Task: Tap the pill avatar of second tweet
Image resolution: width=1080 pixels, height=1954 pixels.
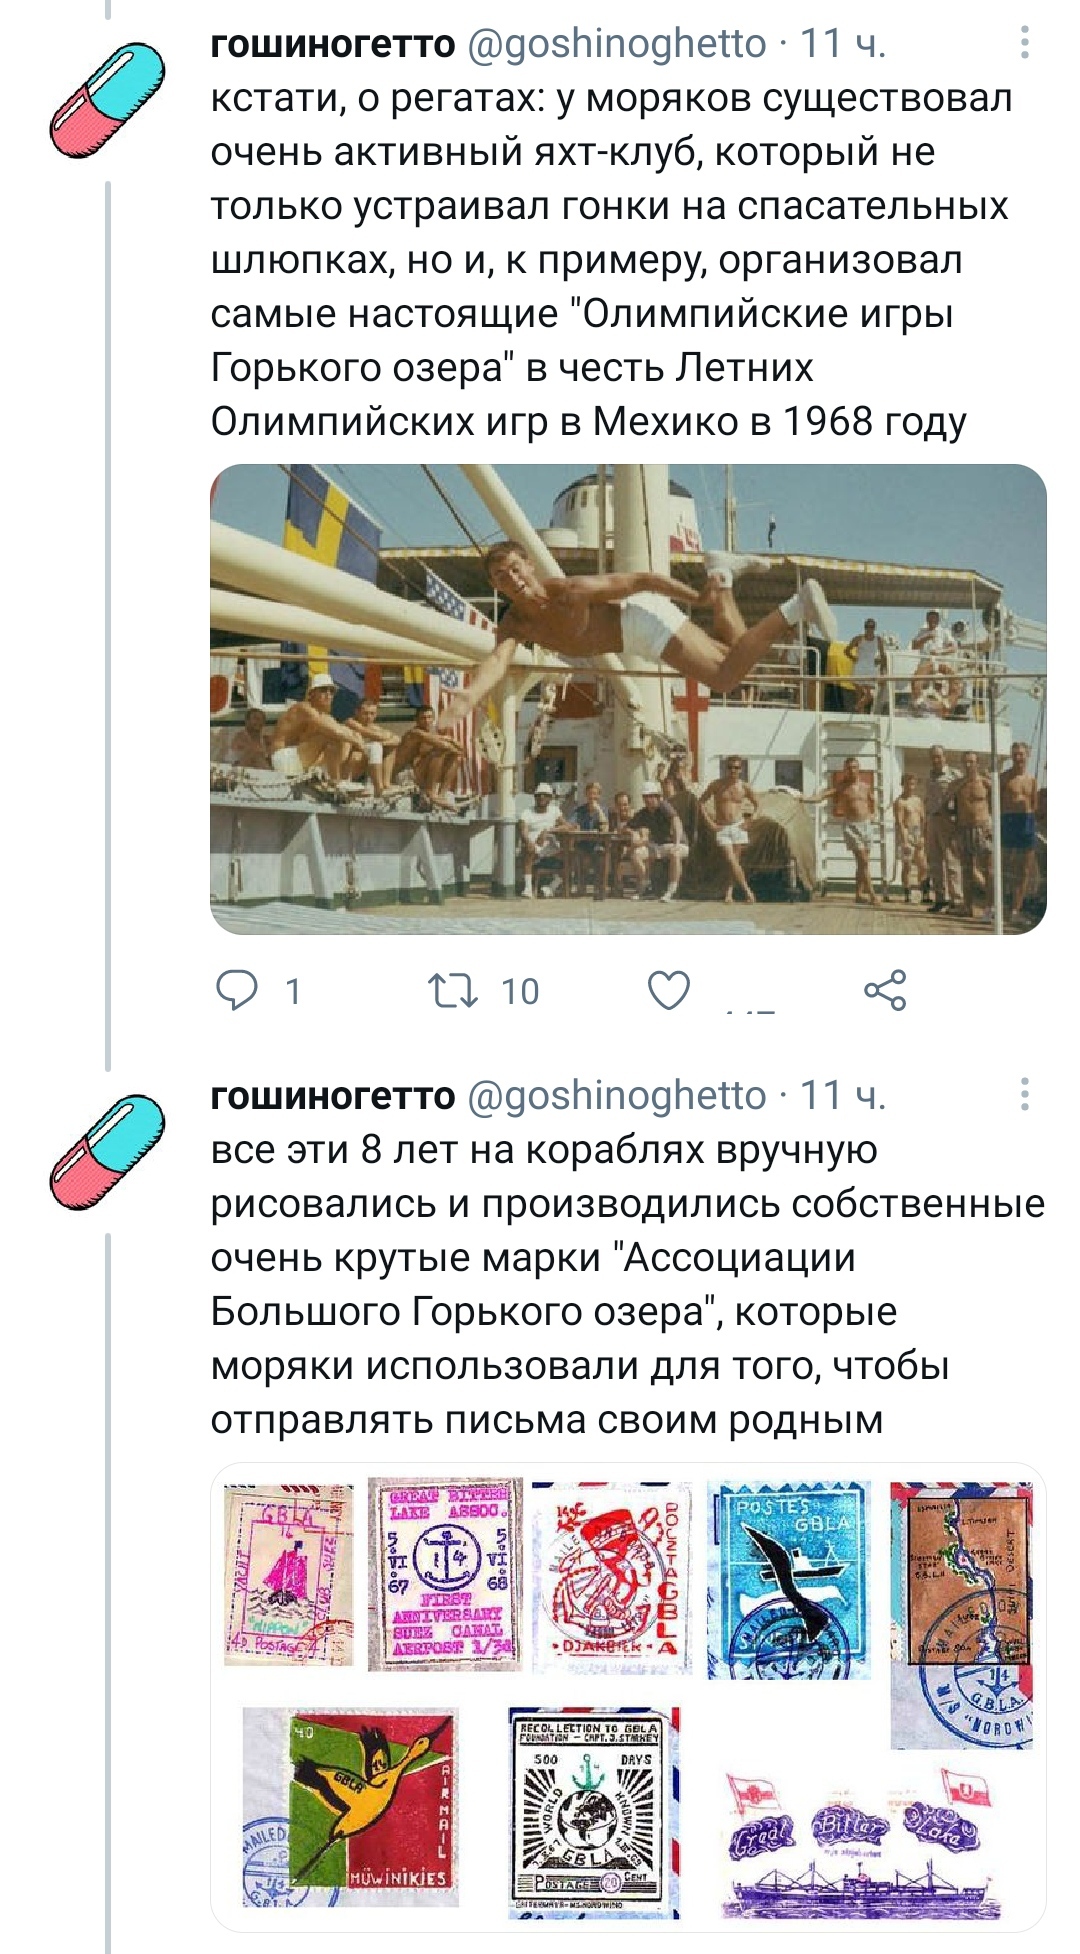Action: pos(108,1150)
